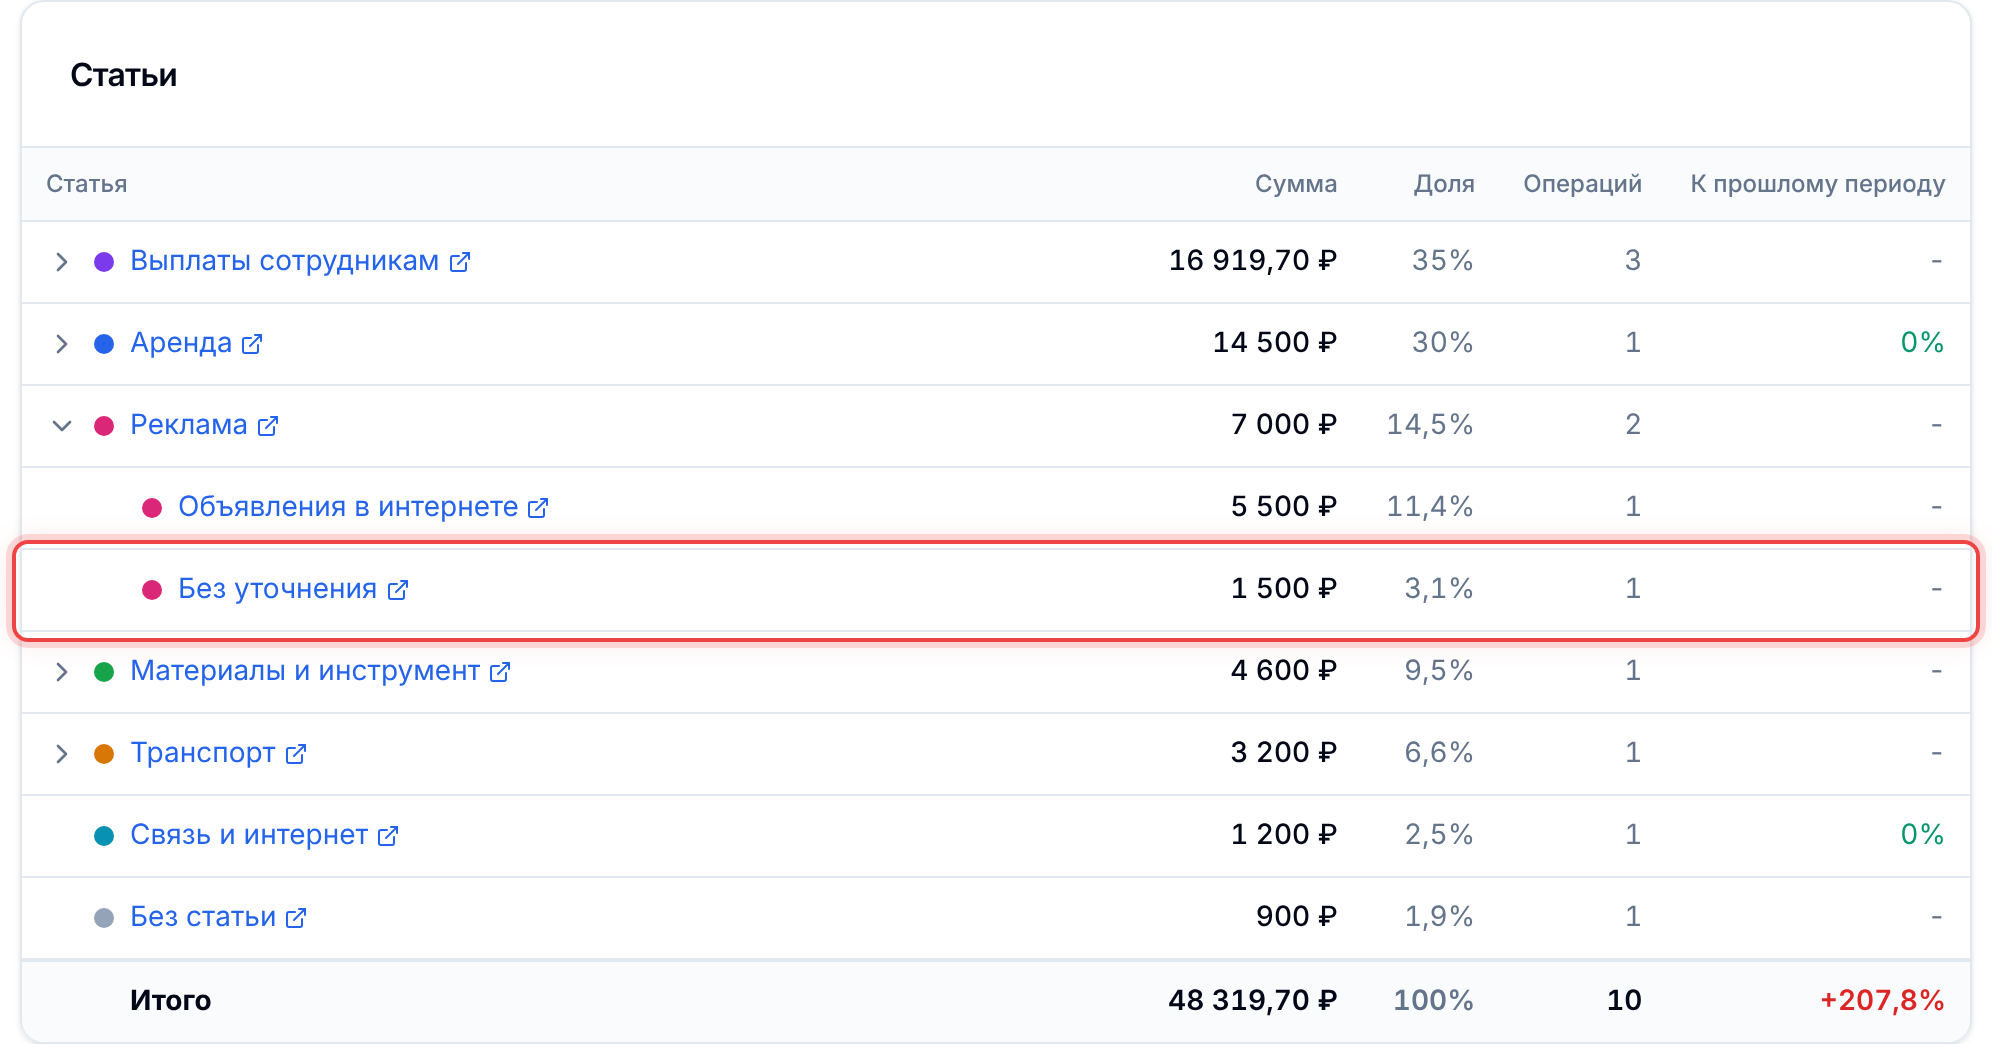Click the 9,5% share value
Screen dimensions: 1992x1044
1439,671
